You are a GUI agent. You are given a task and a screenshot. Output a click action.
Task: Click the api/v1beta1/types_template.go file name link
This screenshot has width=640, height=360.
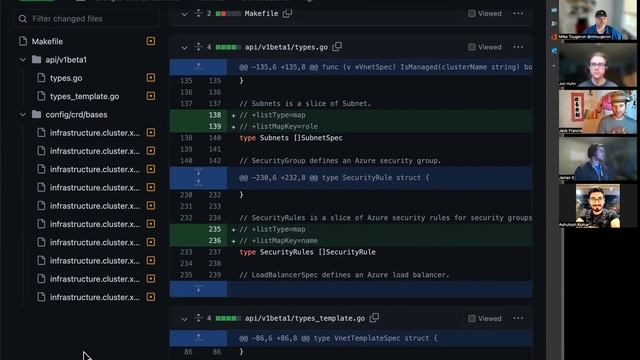[x=305, y=318]
